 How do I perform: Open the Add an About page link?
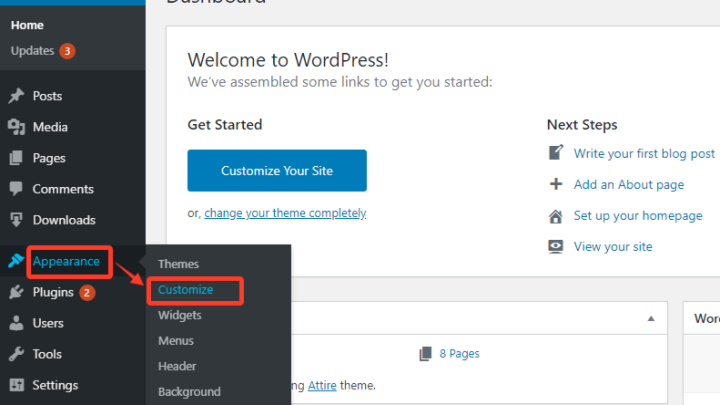pos(629,185)
